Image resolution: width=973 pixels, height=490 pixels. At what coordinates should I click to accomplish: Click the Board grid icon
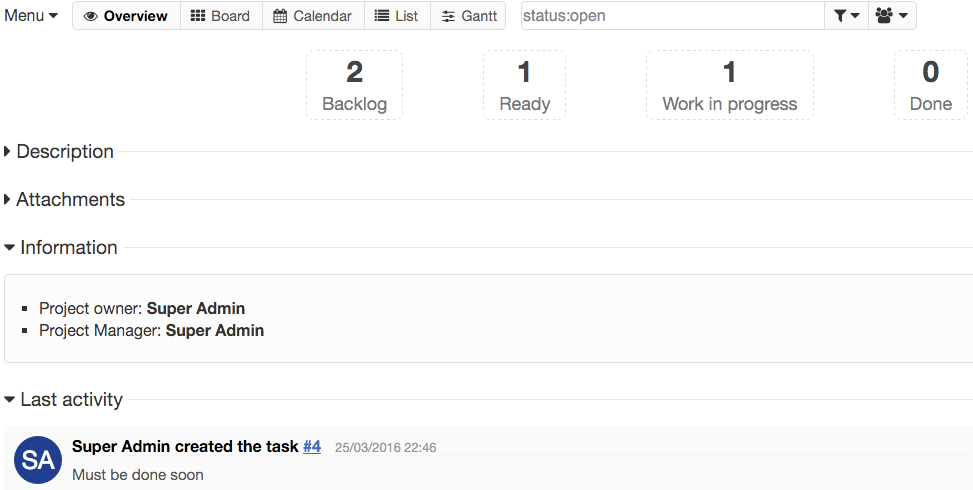[198, 16]
